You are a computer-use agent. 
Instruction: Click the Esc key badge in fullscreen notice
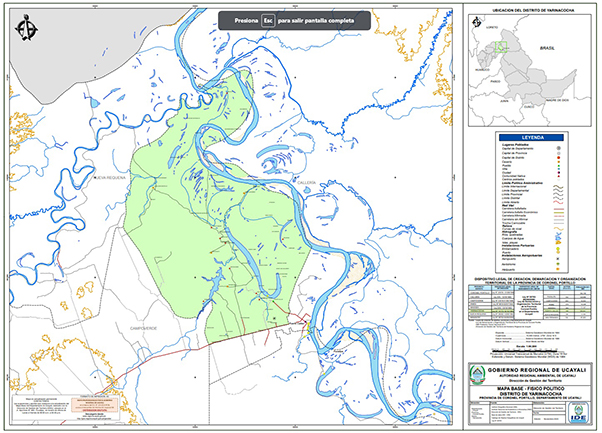(x=267, y=20)
